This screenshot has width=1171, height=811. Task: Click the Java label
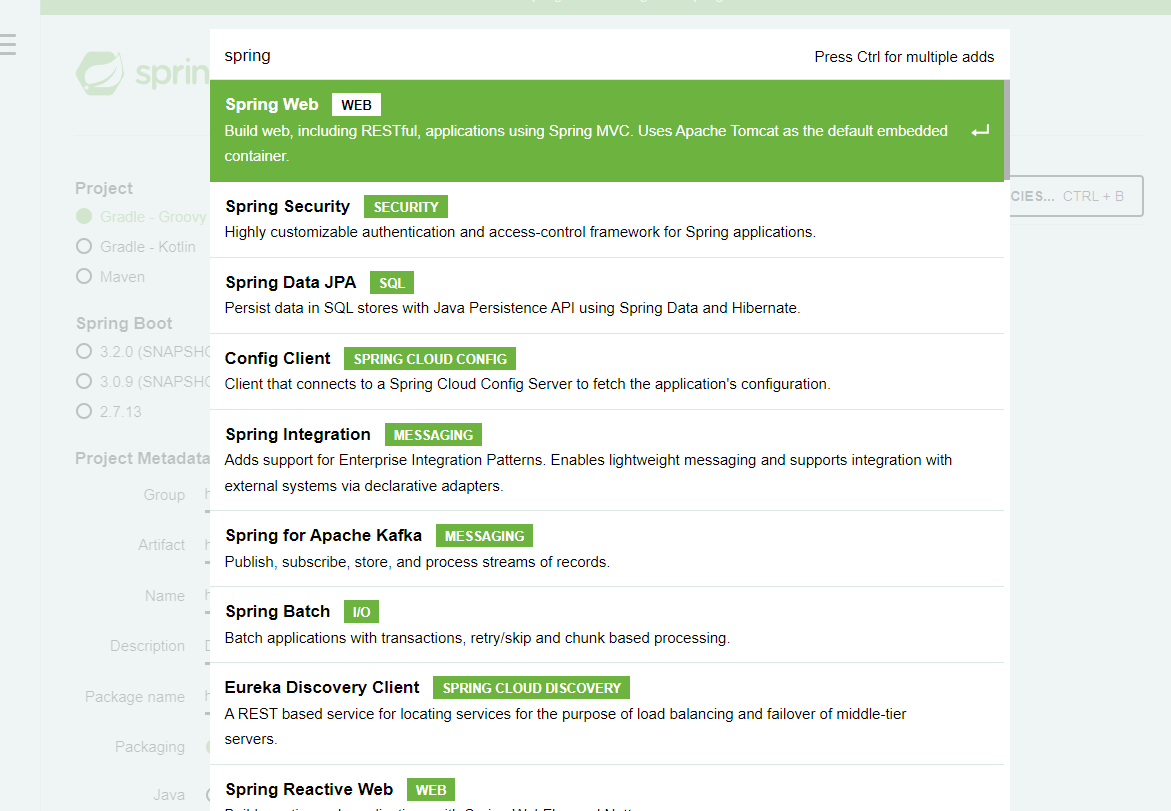click(169, 795)
